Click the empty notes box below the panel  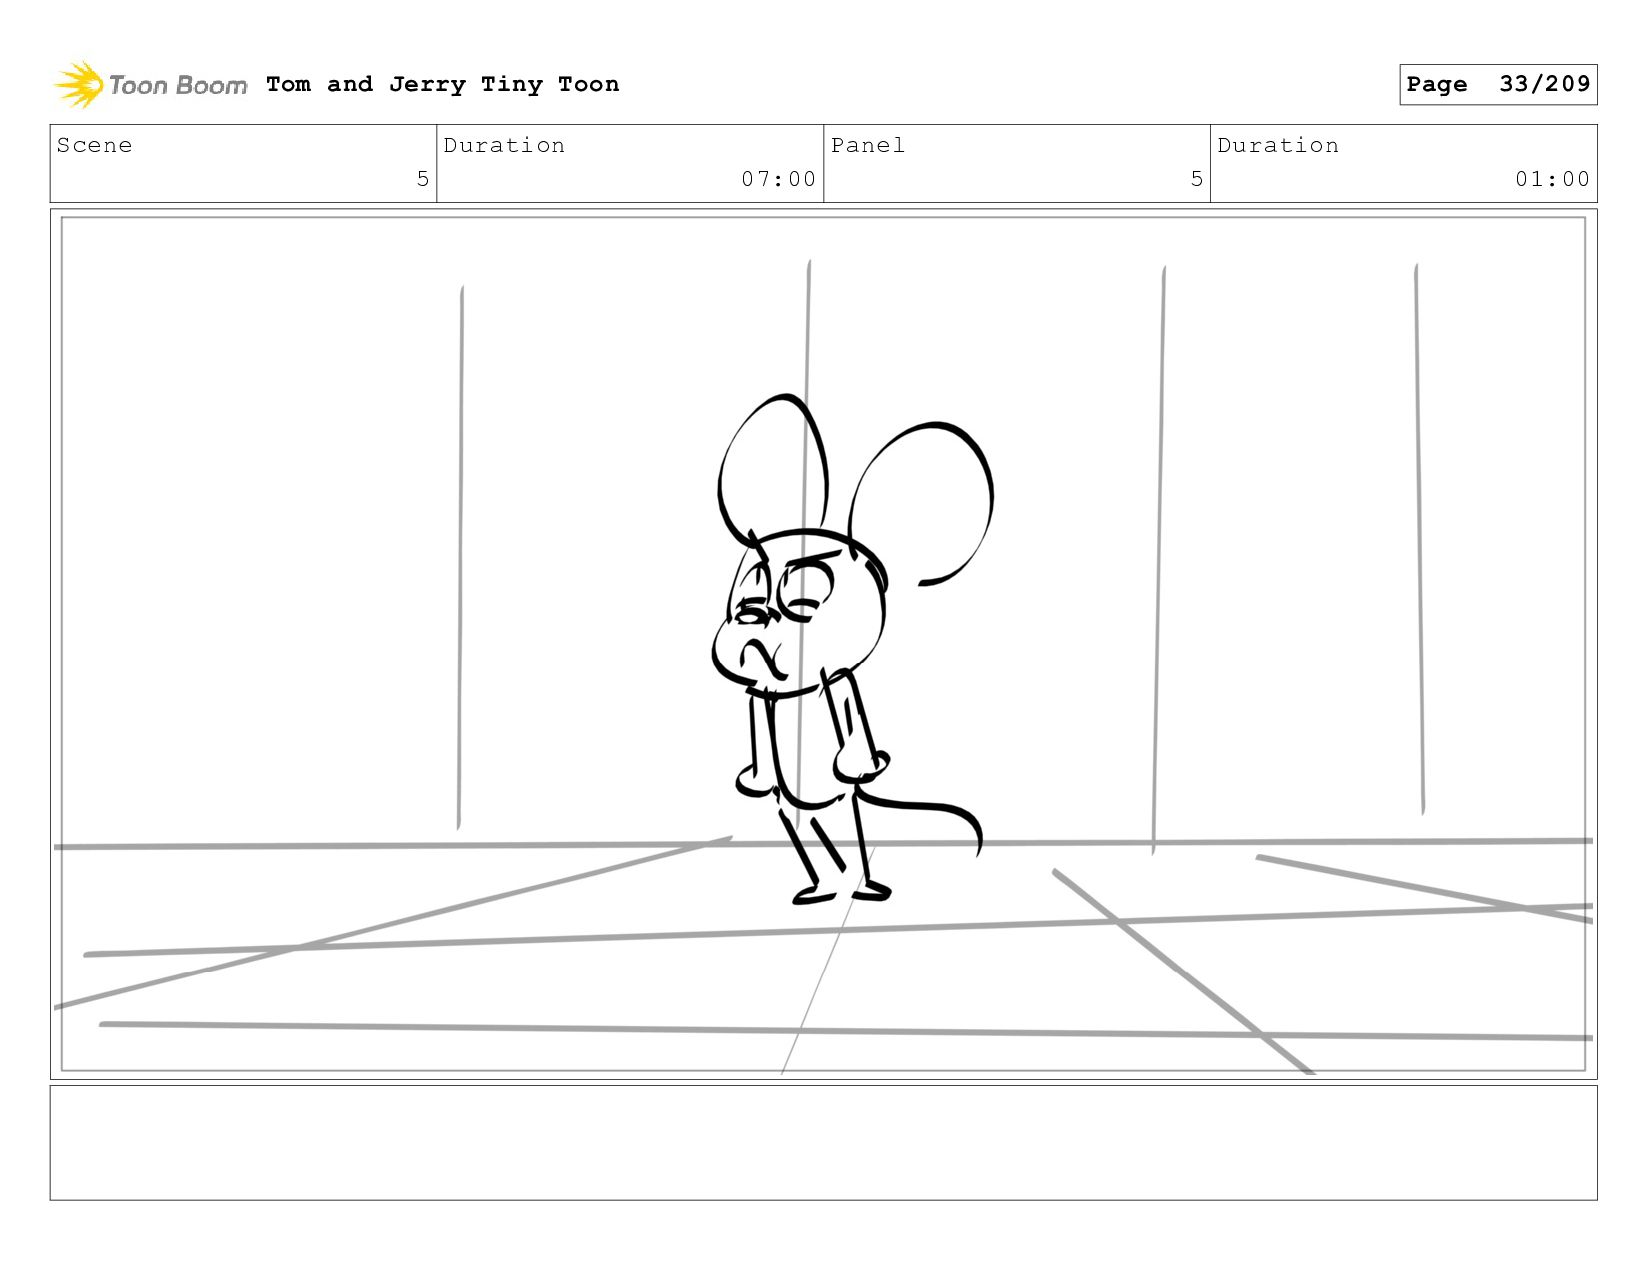tap(823, 1143)
